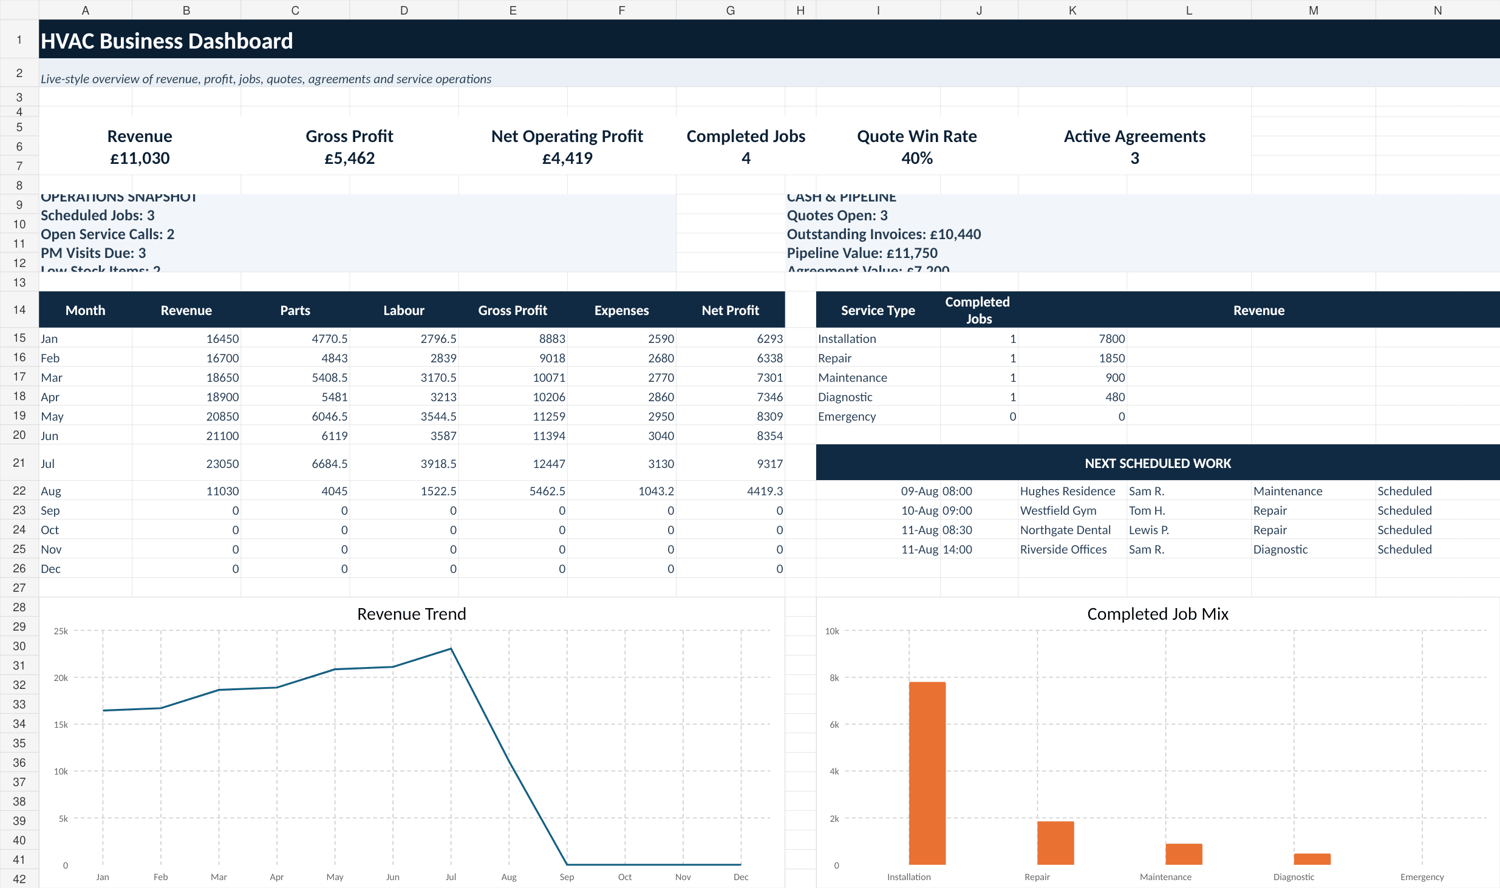1500x888 pixels.
Task: Click the April gross profit cell 10206
Action: (513, 397)
